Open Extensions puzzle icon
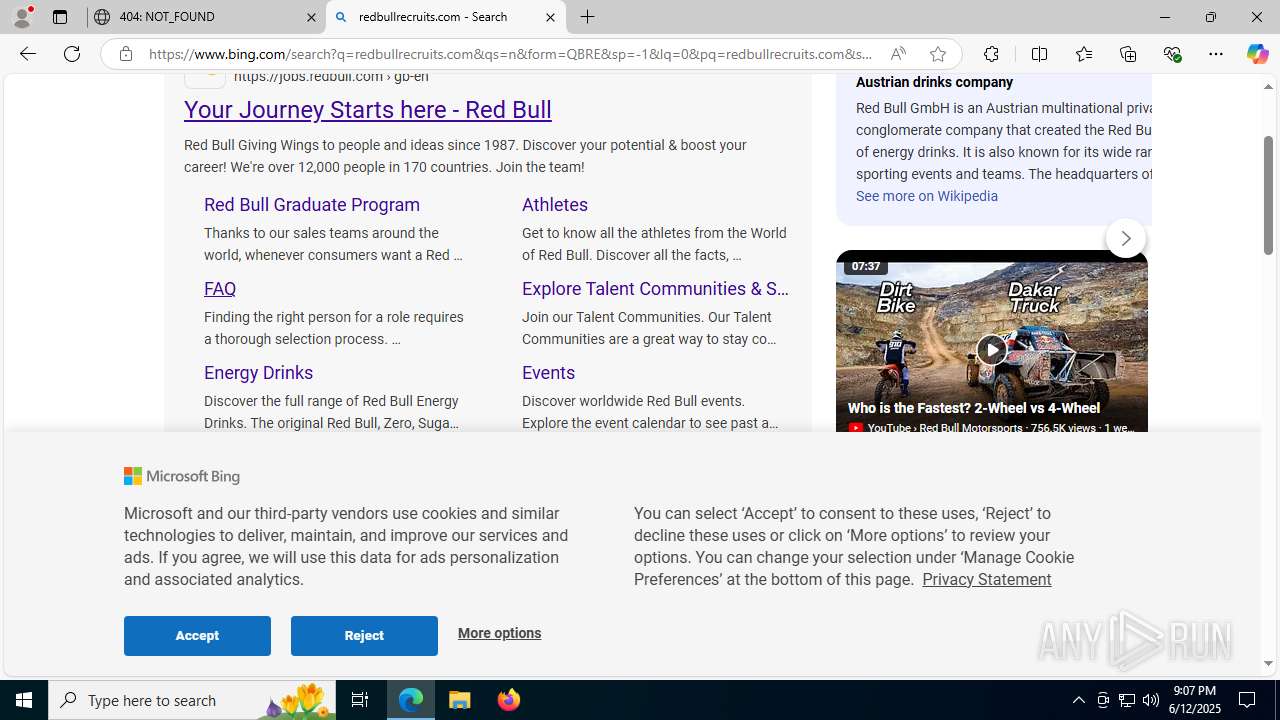The image size is (1280, 720). [991, 54]
